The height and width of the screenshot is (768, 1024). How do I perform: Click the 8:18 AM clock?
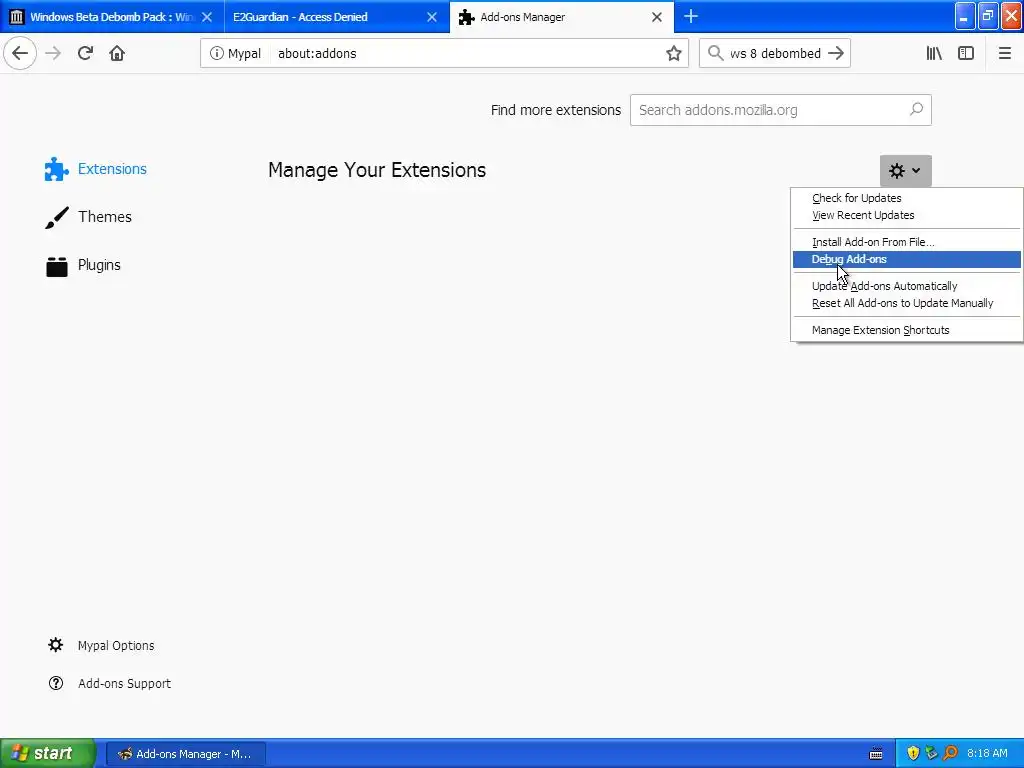click(987, 753)
